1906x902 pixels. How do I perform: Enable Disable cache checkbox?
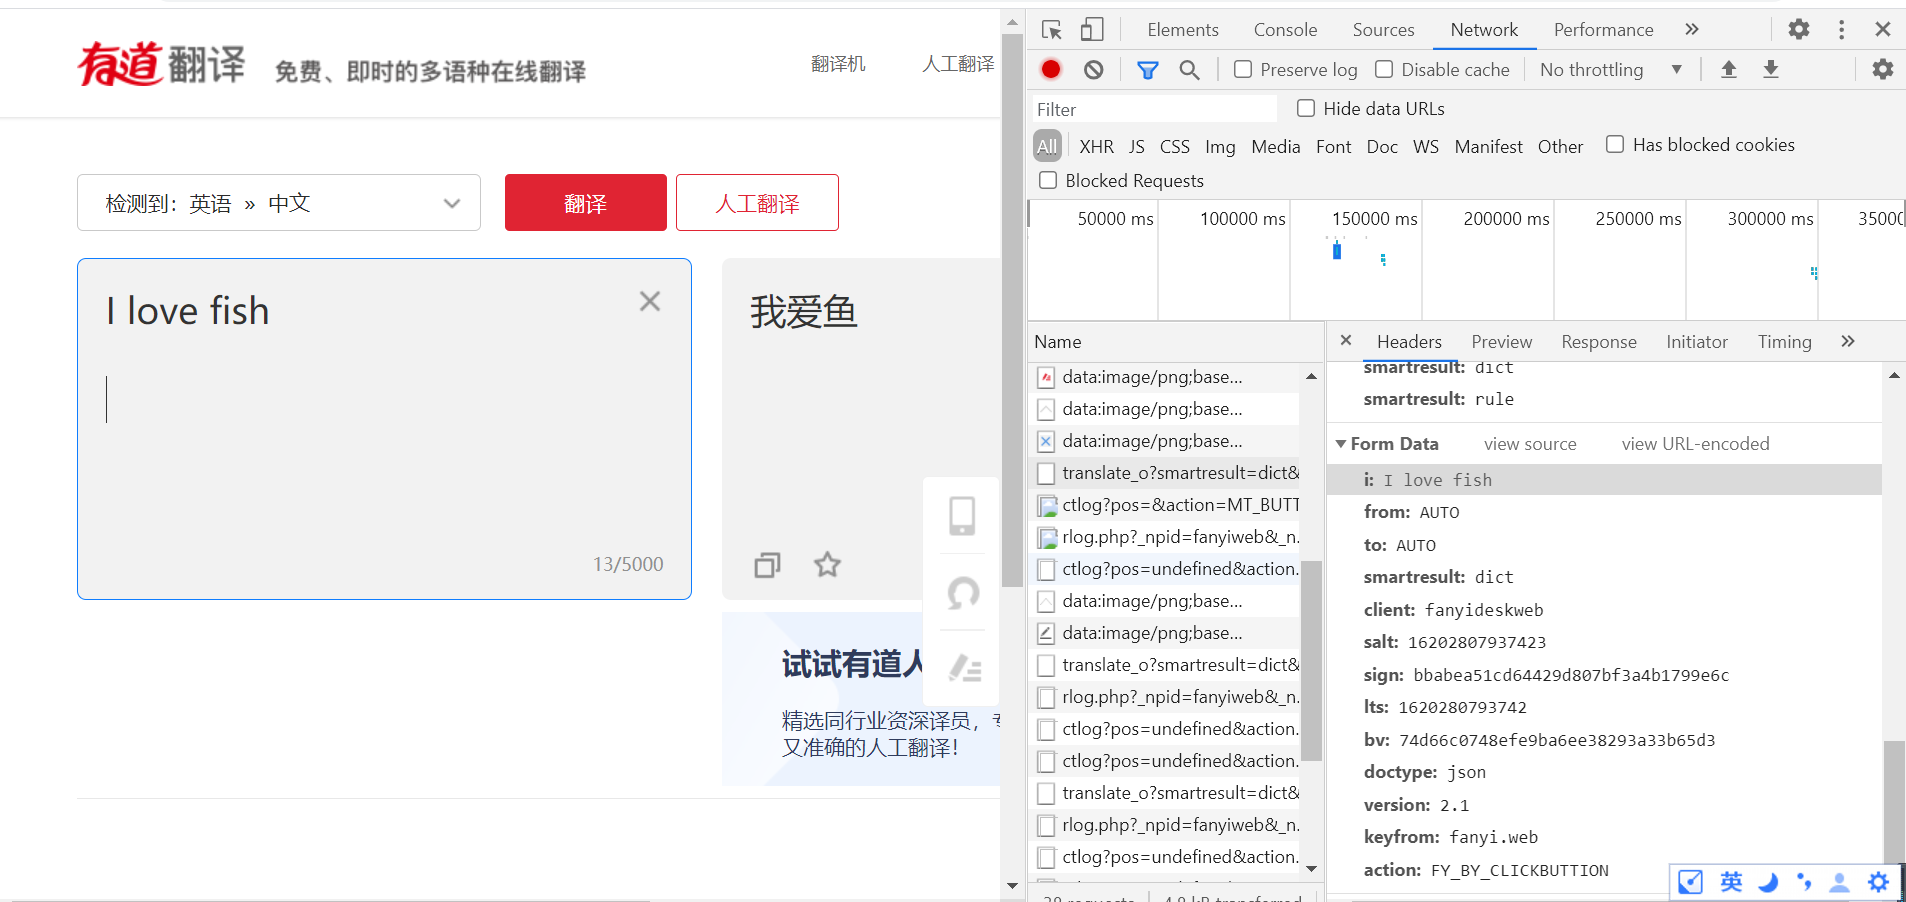click(1384, 69)
